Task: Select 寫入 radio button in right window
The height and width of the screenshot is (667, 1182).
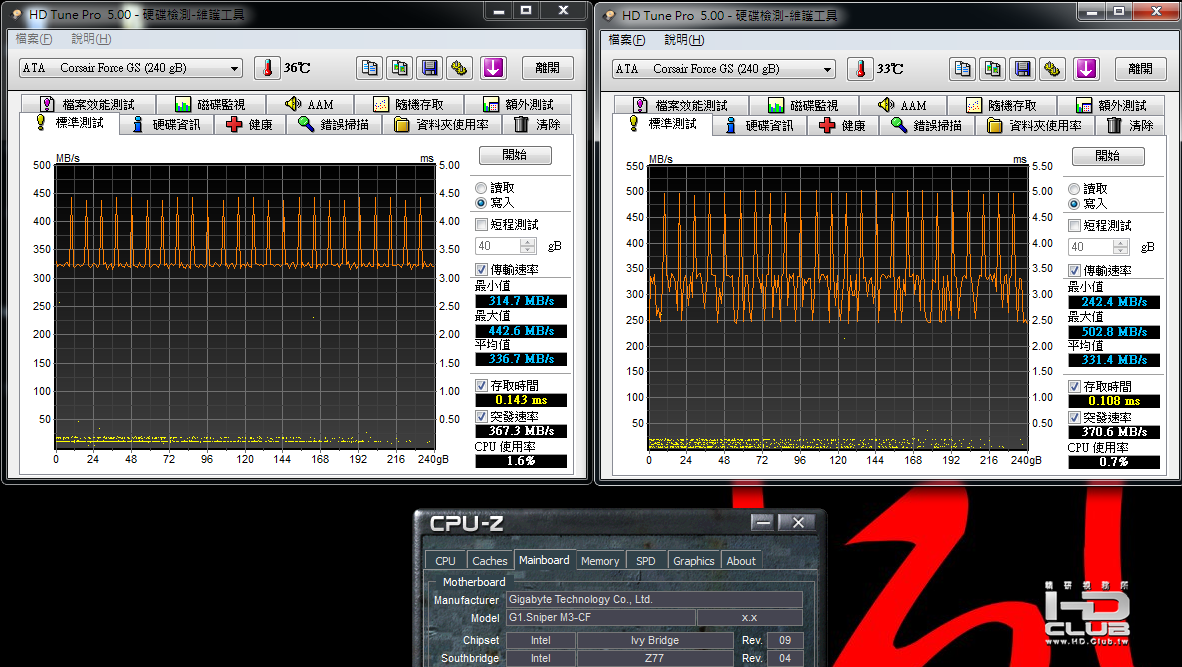Action: point(1074,203)
